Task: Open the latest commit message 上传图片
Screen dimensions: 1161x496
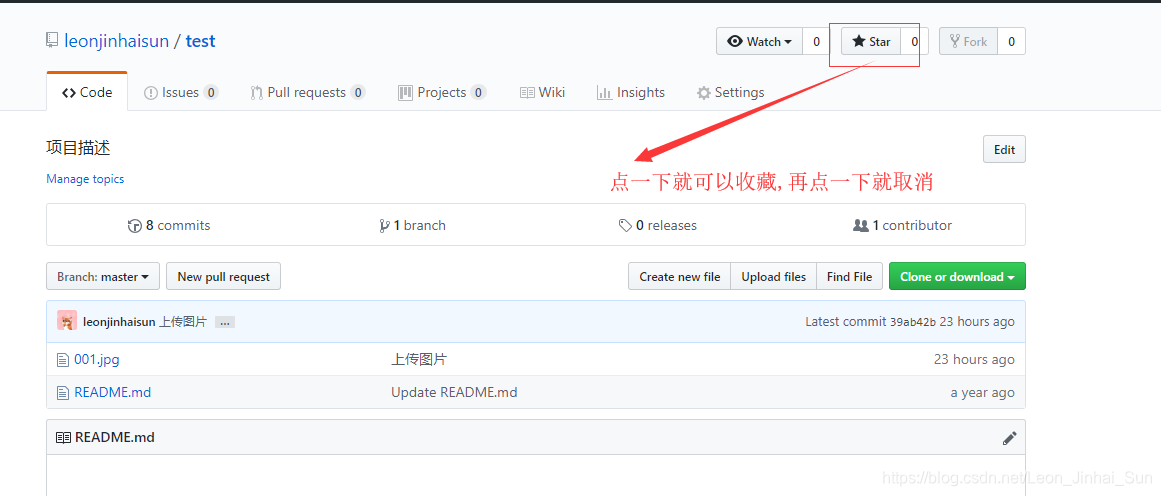Action: coord(183,322)
